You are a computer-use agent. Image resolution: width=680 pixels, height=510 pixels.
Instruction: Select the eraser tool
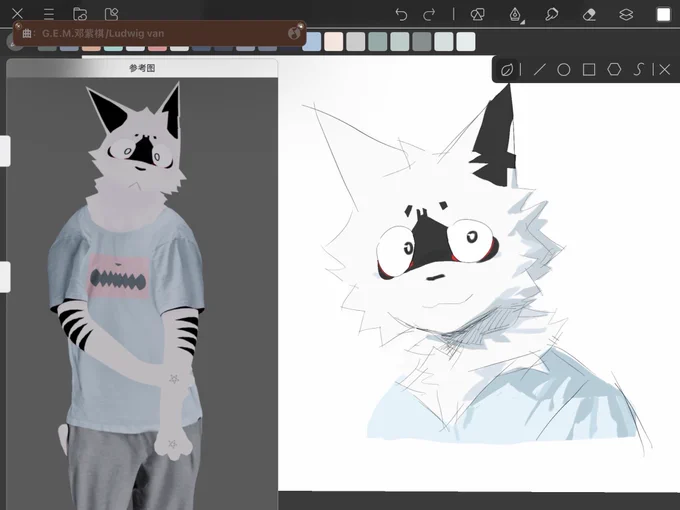click(x=589, y=14)
